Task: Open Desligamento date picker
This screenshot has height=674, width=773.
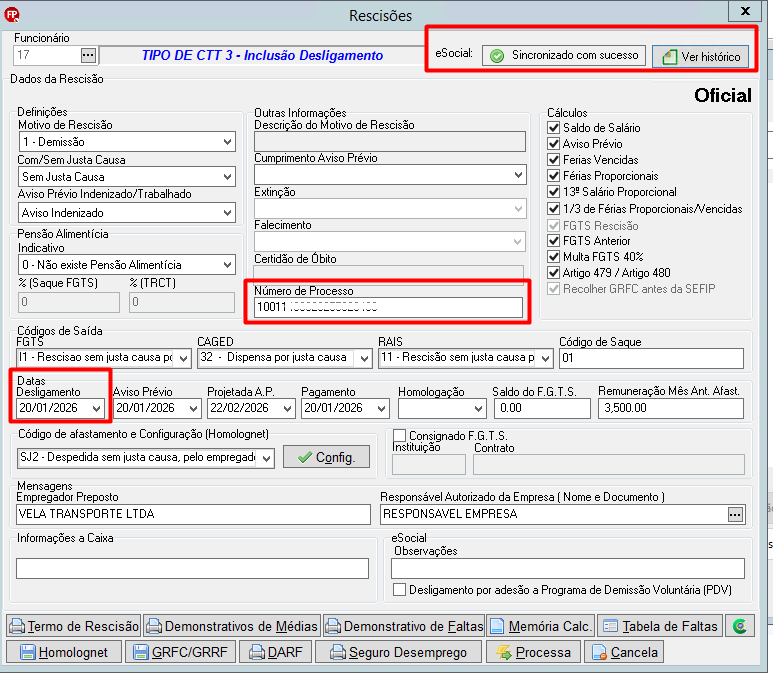Action: coord(96,409)
